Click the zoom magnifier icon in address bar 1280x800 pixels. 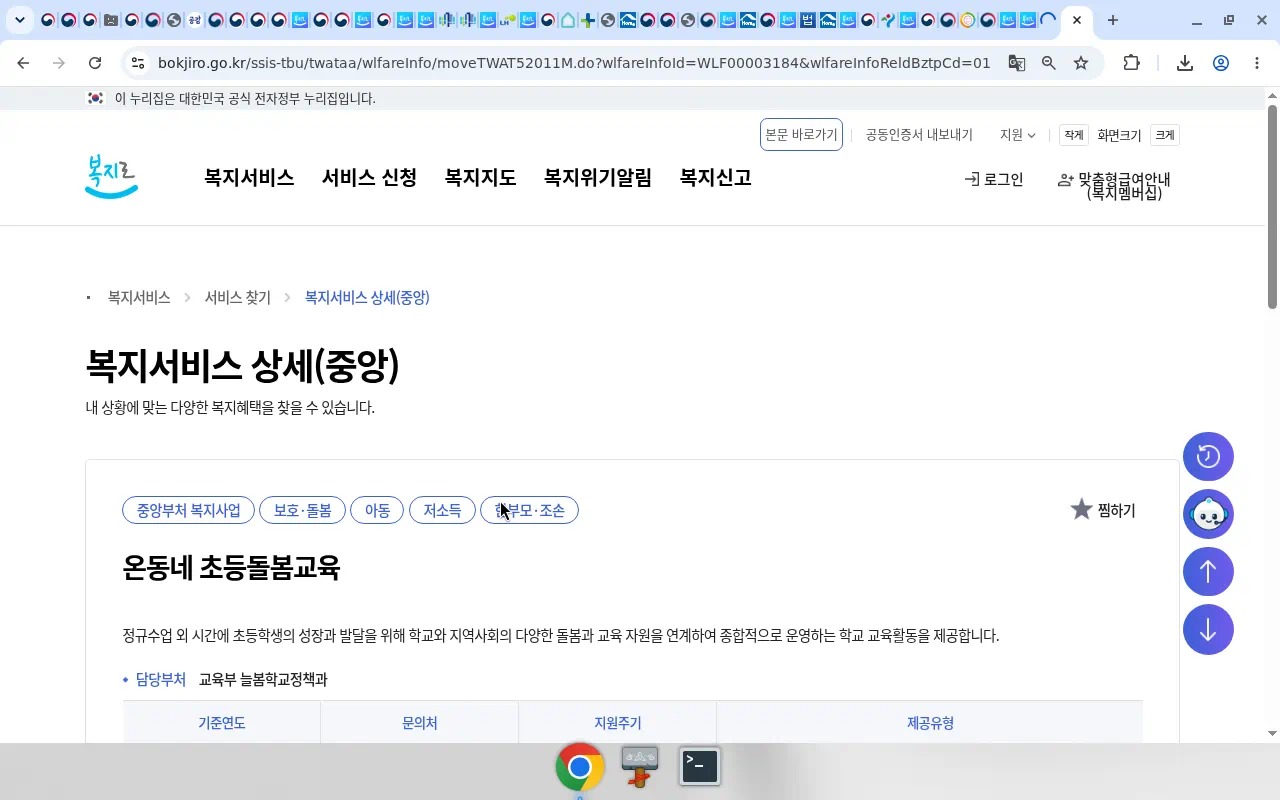1049,63
